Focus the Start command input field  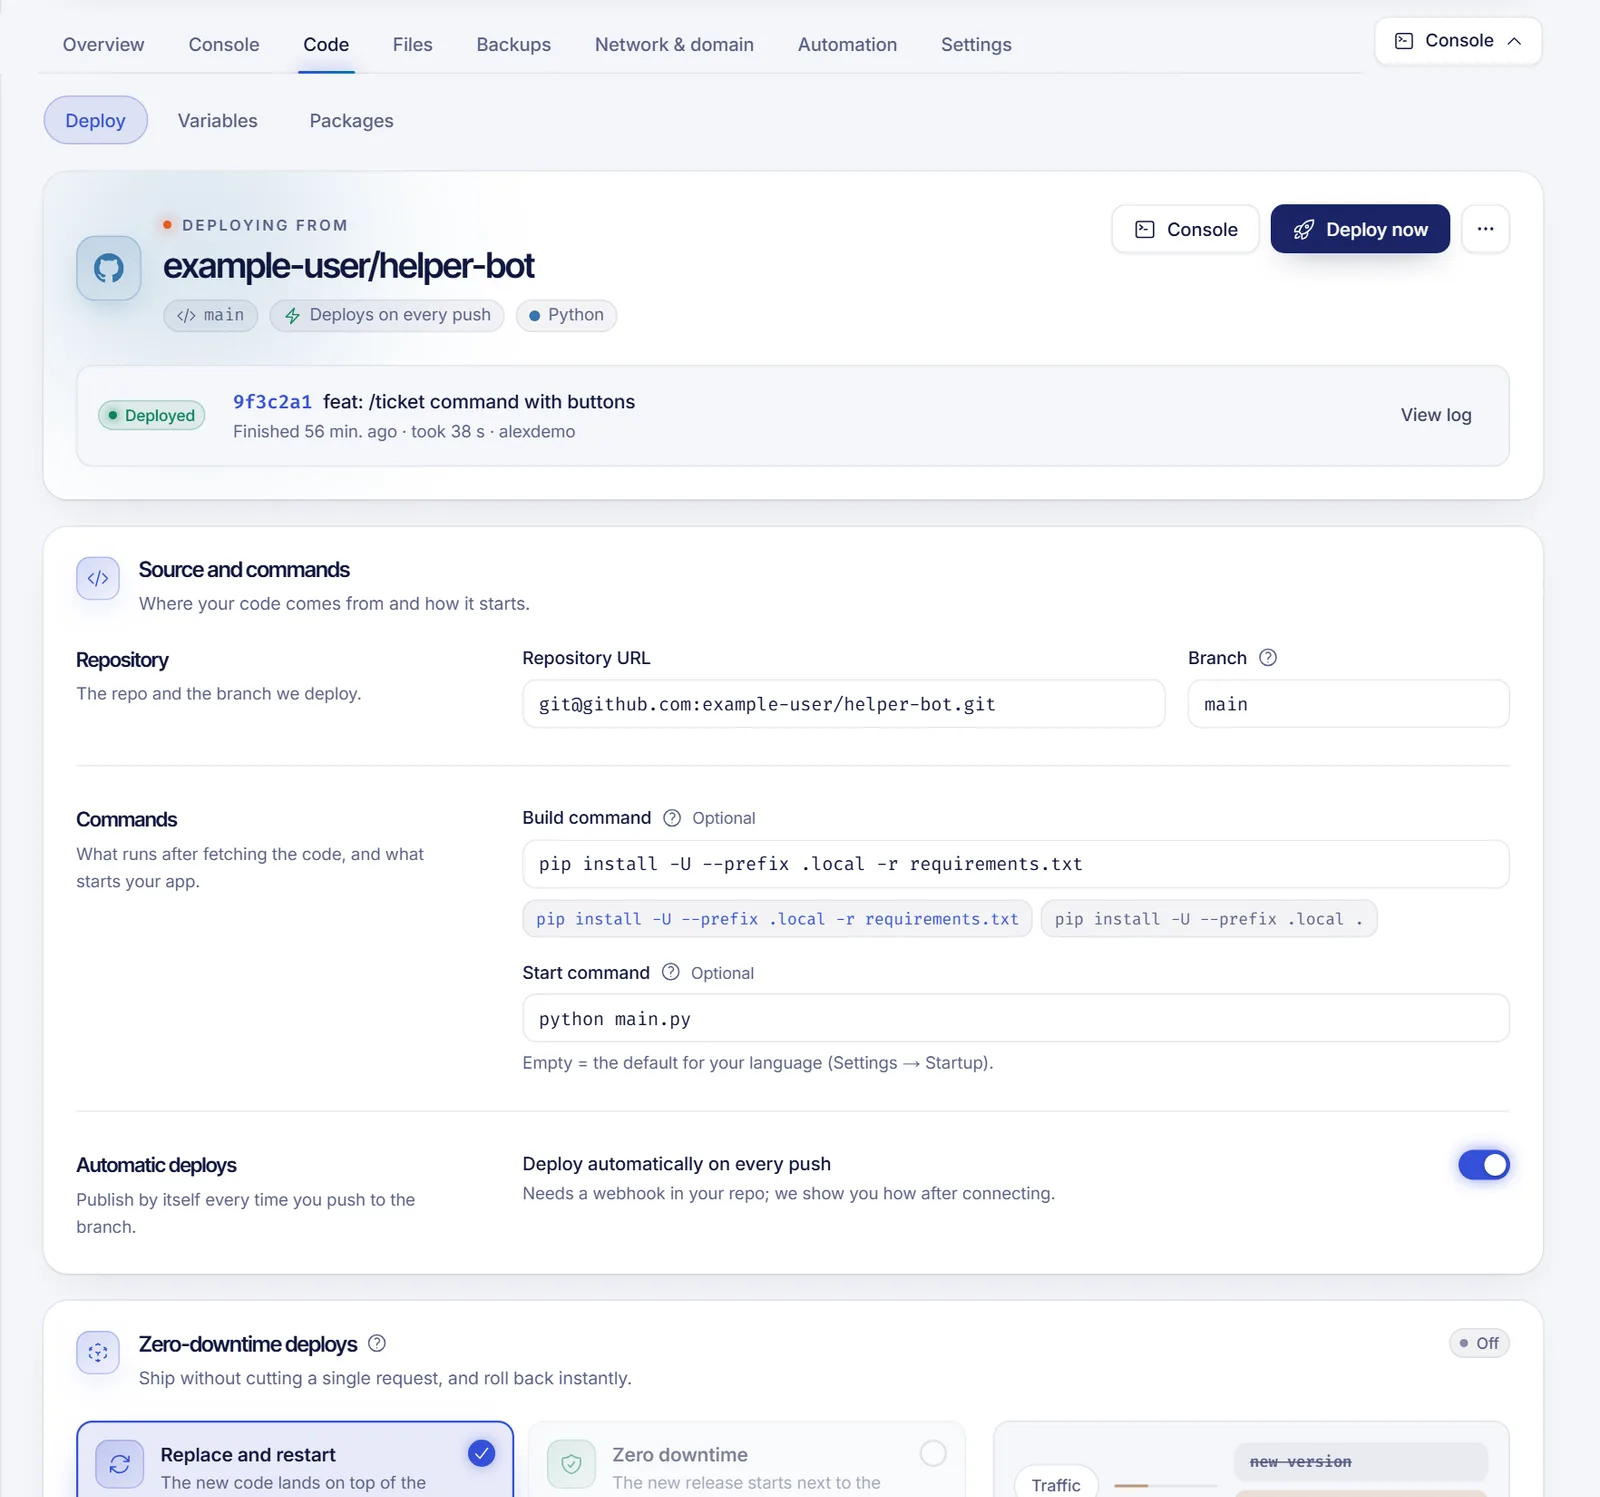point(1015,1018)
